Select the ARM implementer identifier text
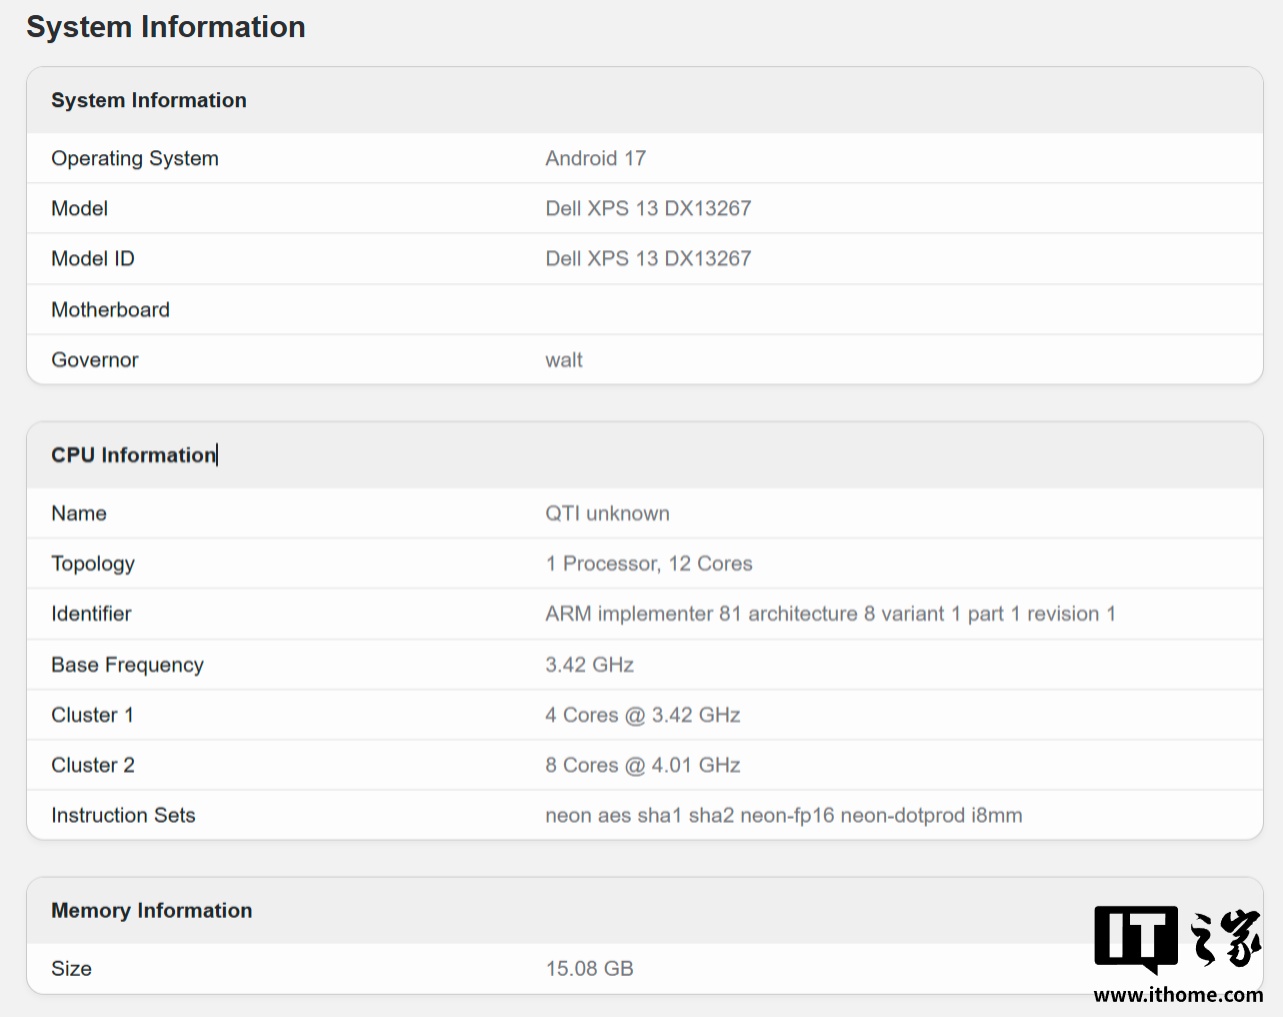 [x=830, y=614]
